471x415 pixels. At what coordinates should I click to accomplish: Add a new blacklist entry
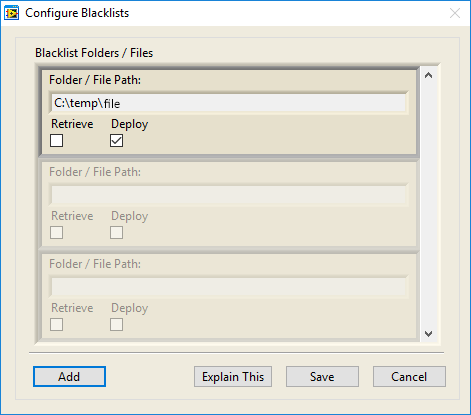pyautogui.click(x=69, y=377)
